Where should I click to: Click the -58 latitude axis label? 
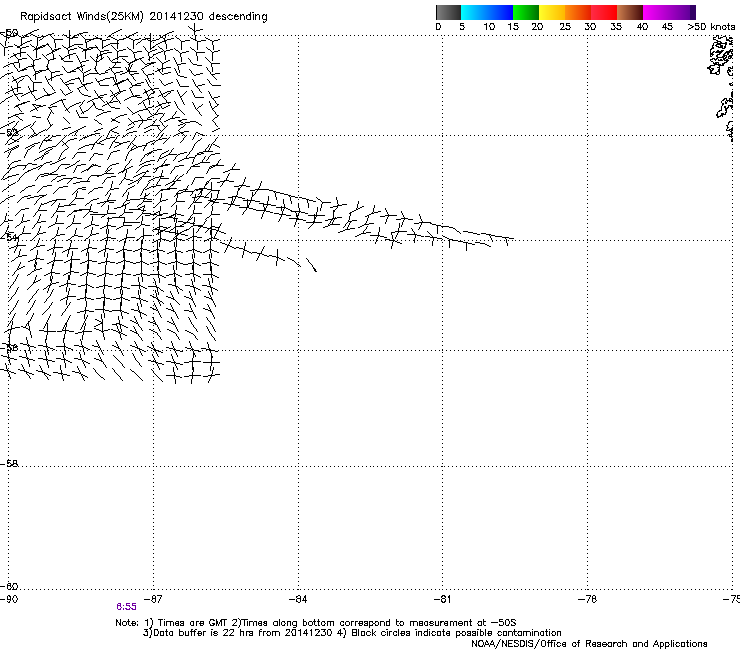click(x=9, y=464)
